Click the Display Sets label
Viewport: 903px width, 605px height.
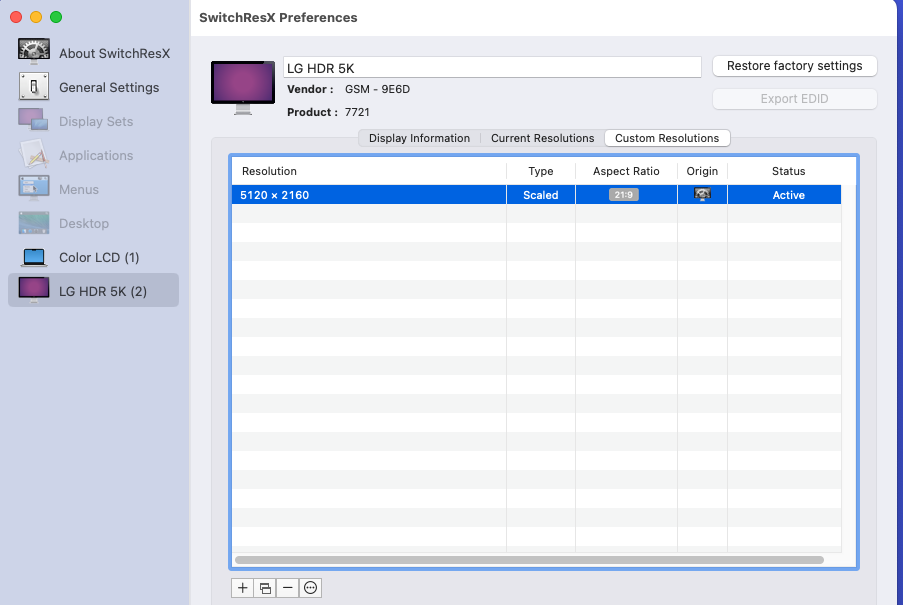pyautogui.click(x=96, y=121)
